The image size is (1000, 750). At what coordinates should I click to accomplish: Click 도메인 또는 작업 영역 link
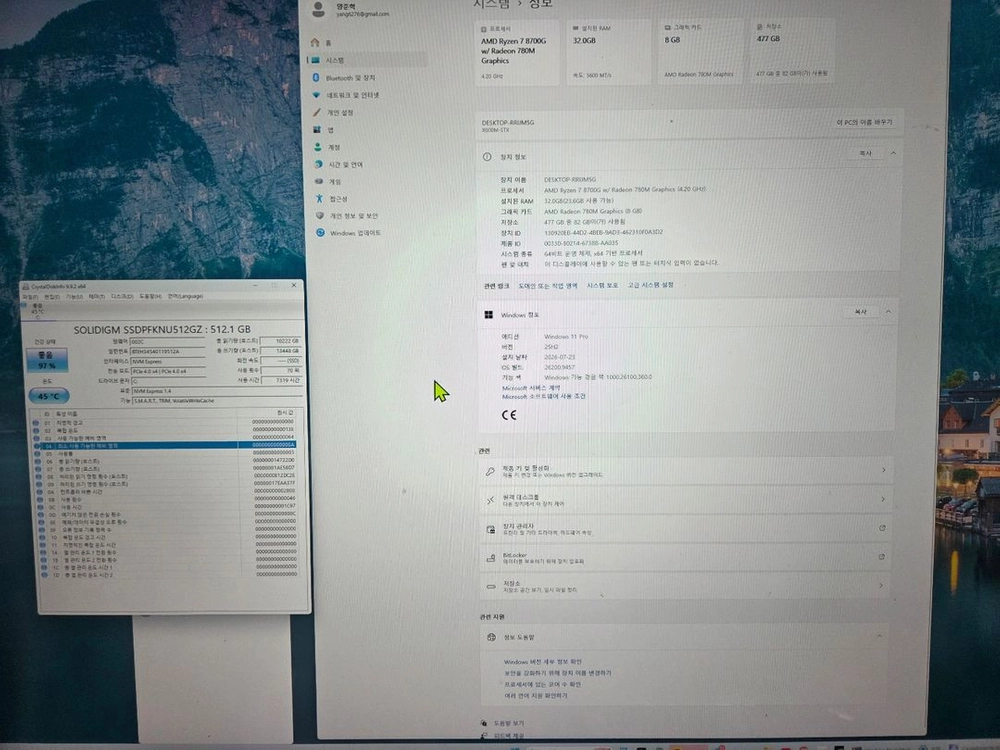547,286
